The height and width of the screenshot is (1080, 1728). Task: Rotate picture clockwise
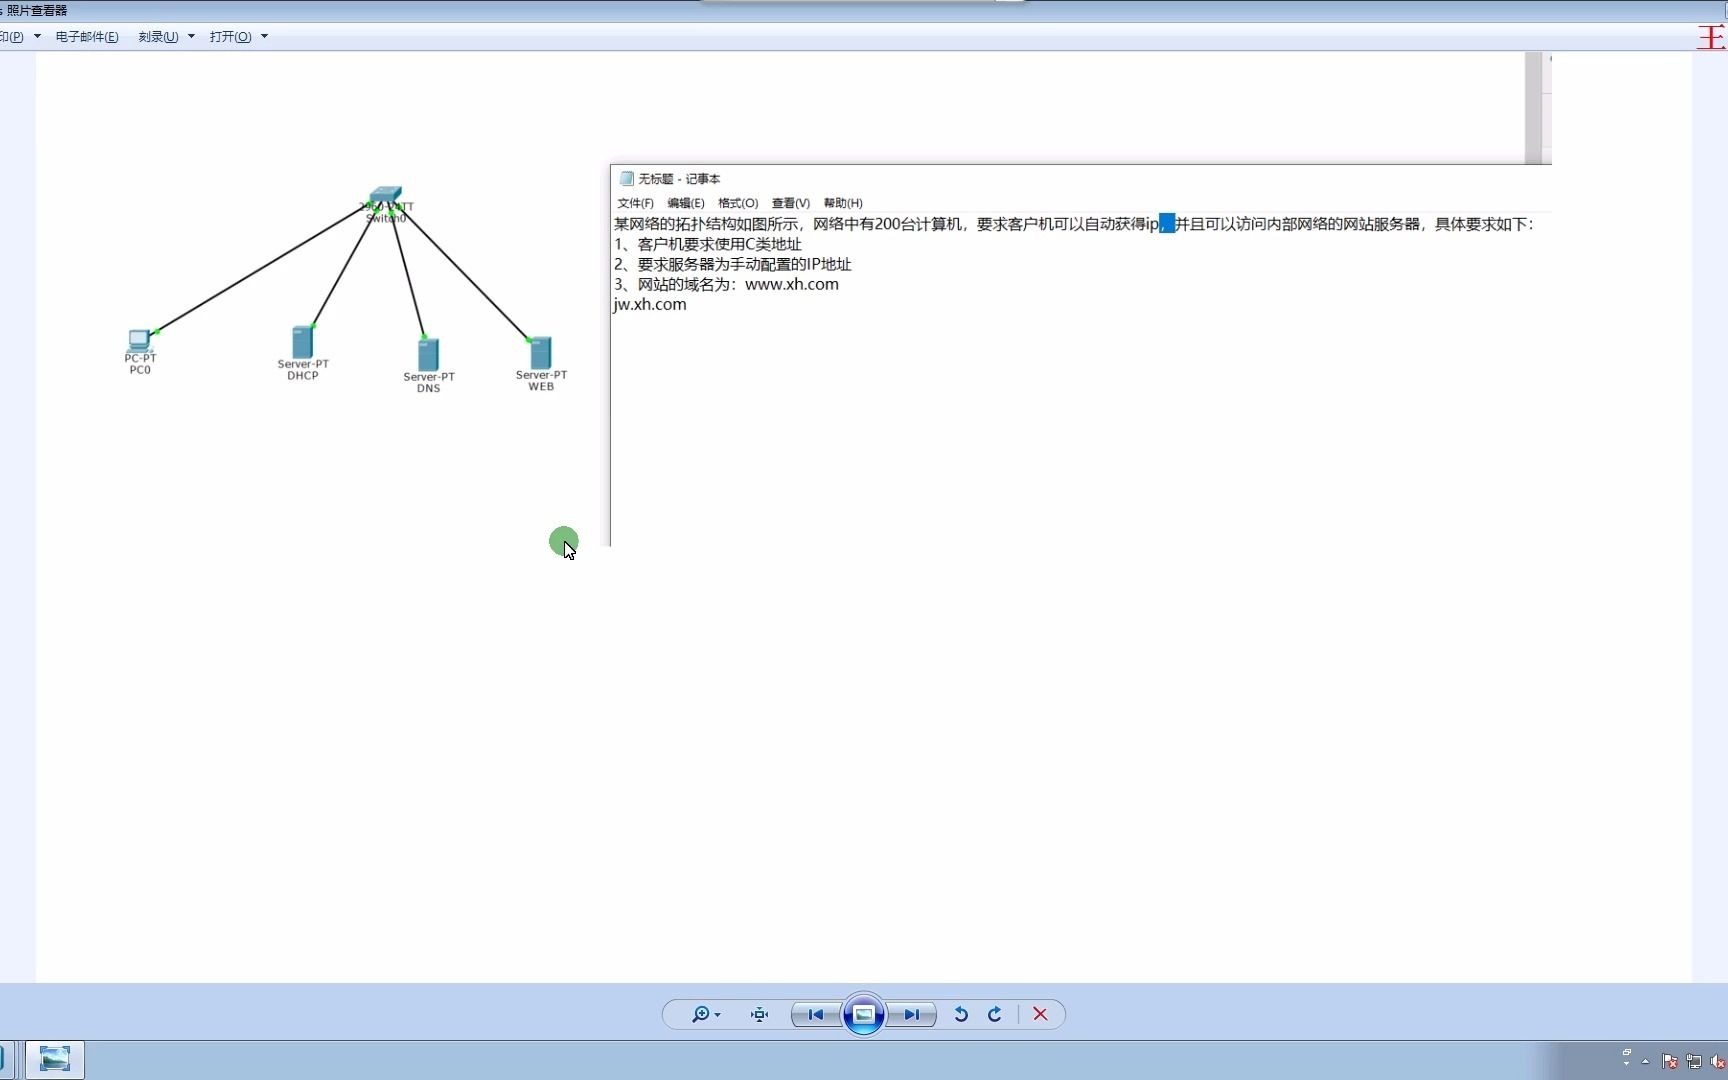point(995,1014)
